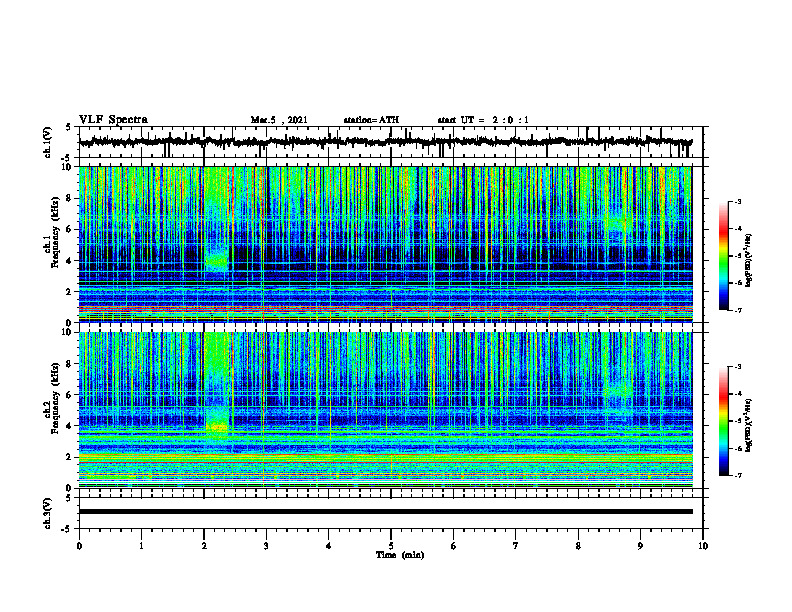The image size is (792, 612).
Task: Click the "-7" label on ch.2 color bar
Action: click(737, 475)
